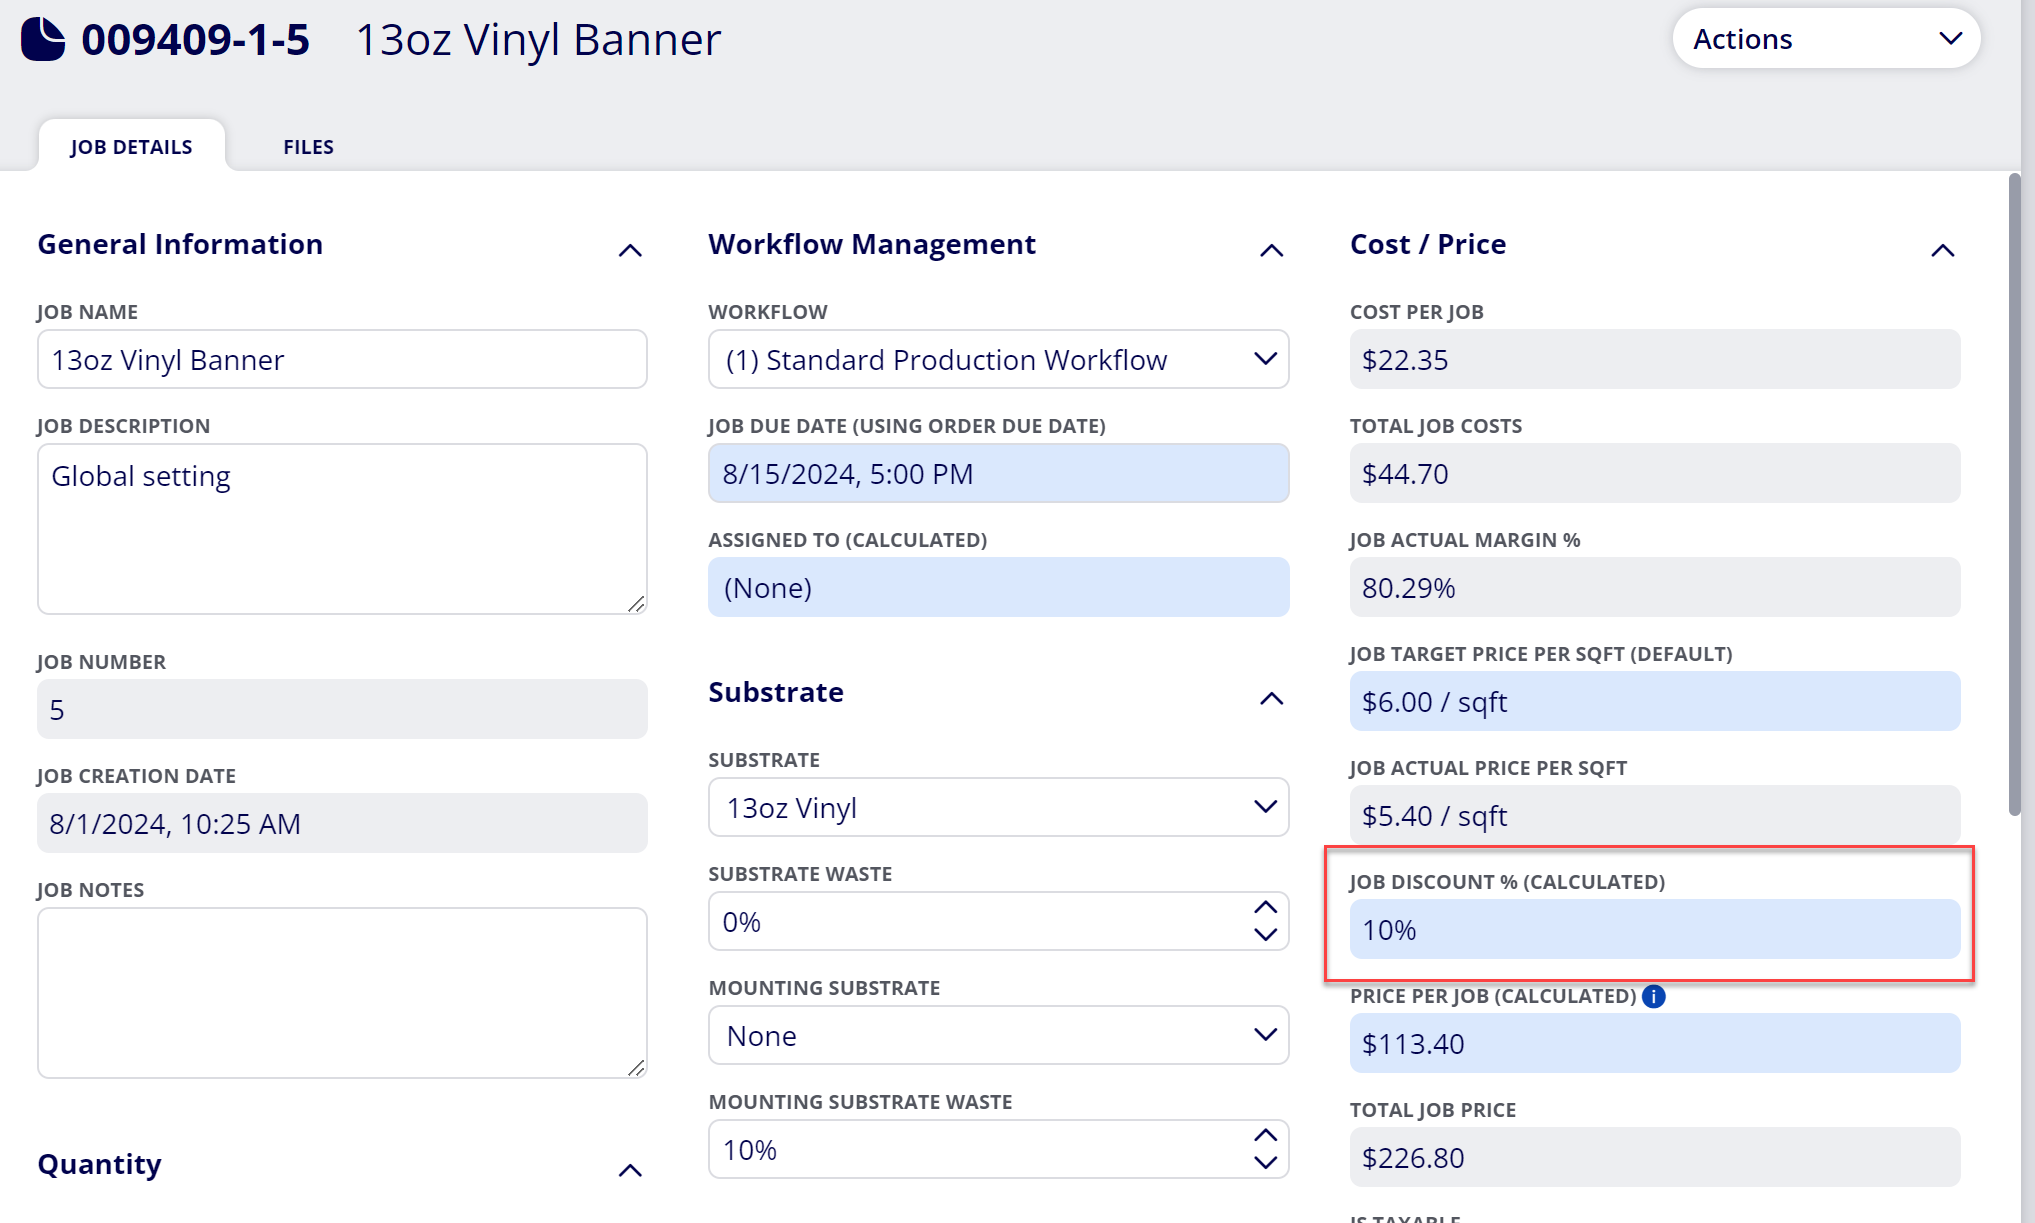The width and height of the screenshot is (2035, 1223).
Task: Click the Job Actual Margin value 80.29%
Action: (x=1654, y=587)
